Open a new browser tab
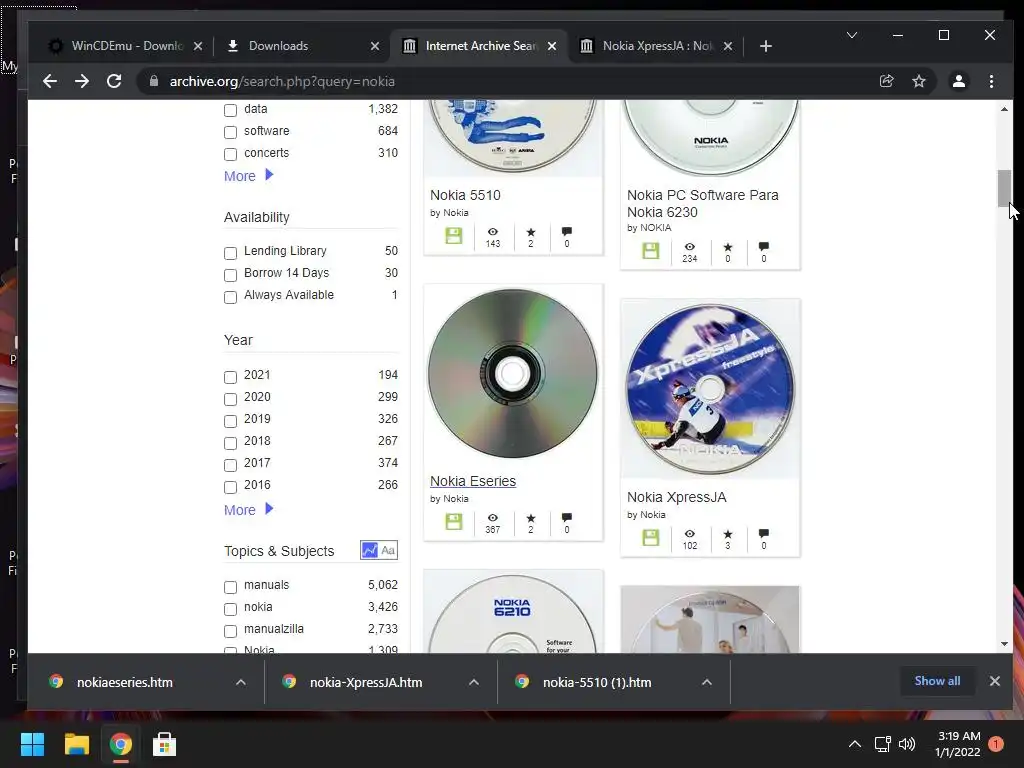 pos(766,46)
